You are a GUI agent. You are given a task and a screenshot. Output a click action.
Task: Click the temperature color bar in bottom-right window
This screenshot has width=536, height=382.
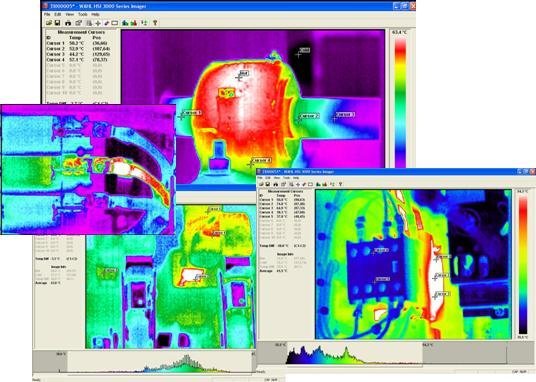(x=523, y=264)
